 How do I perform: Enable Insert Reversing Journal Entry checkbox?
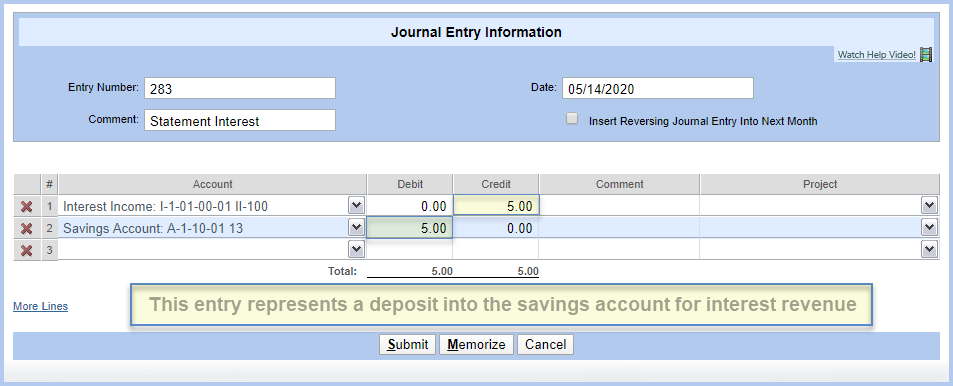point(572,119)
